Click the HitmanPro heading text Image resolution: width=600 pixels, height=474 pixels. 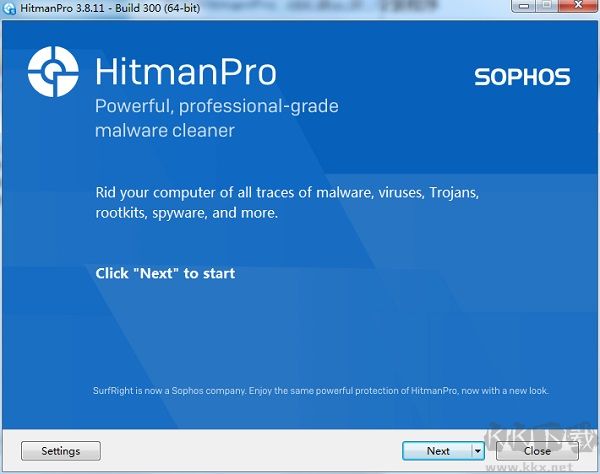pos(186,72)
